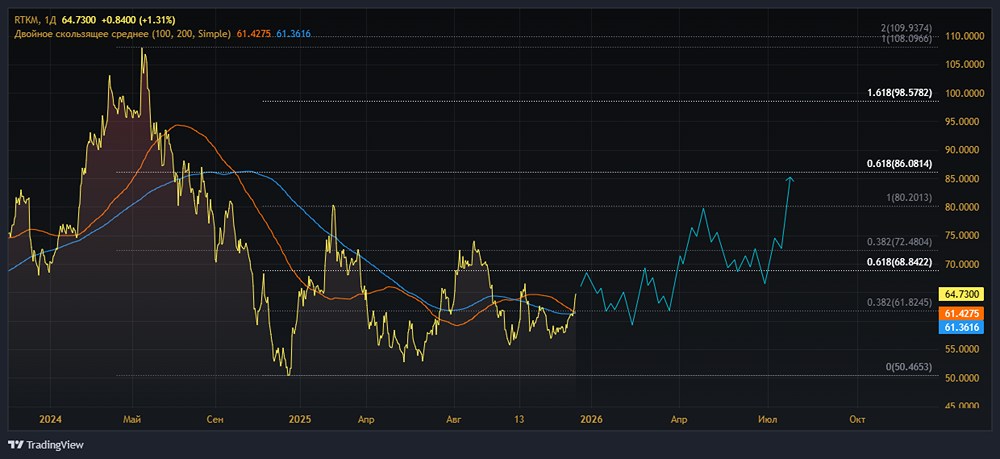Click the arrowhead ending the cyan forecast line
Viewport: 1000px width, 459px height.
coord(790,178)
